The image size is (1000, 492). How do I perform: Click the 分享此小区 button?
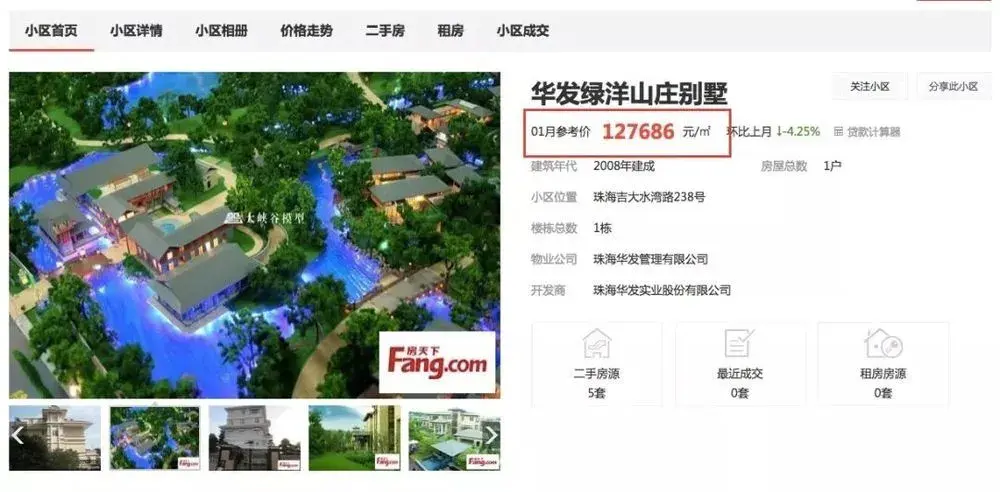[x=953, y=87]
